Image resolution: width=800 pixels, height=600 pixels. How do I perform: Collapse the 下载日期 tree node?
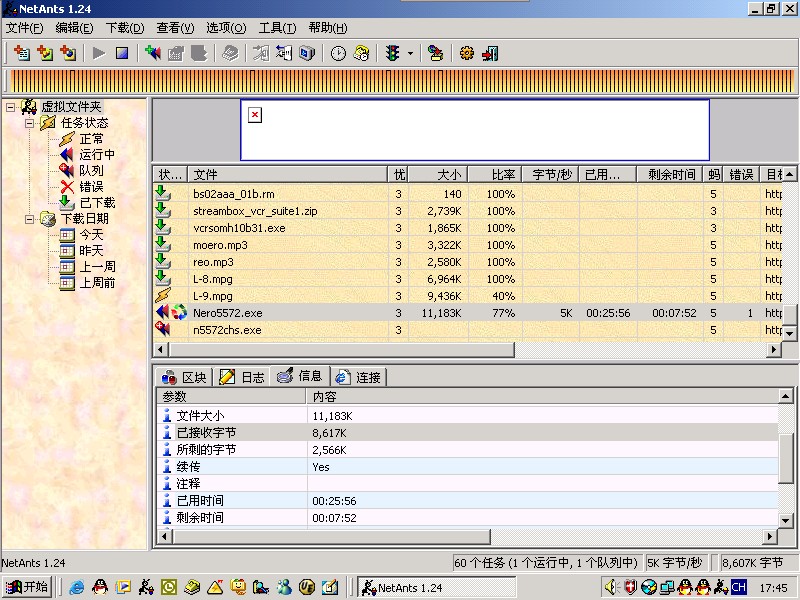pos(30,219)
